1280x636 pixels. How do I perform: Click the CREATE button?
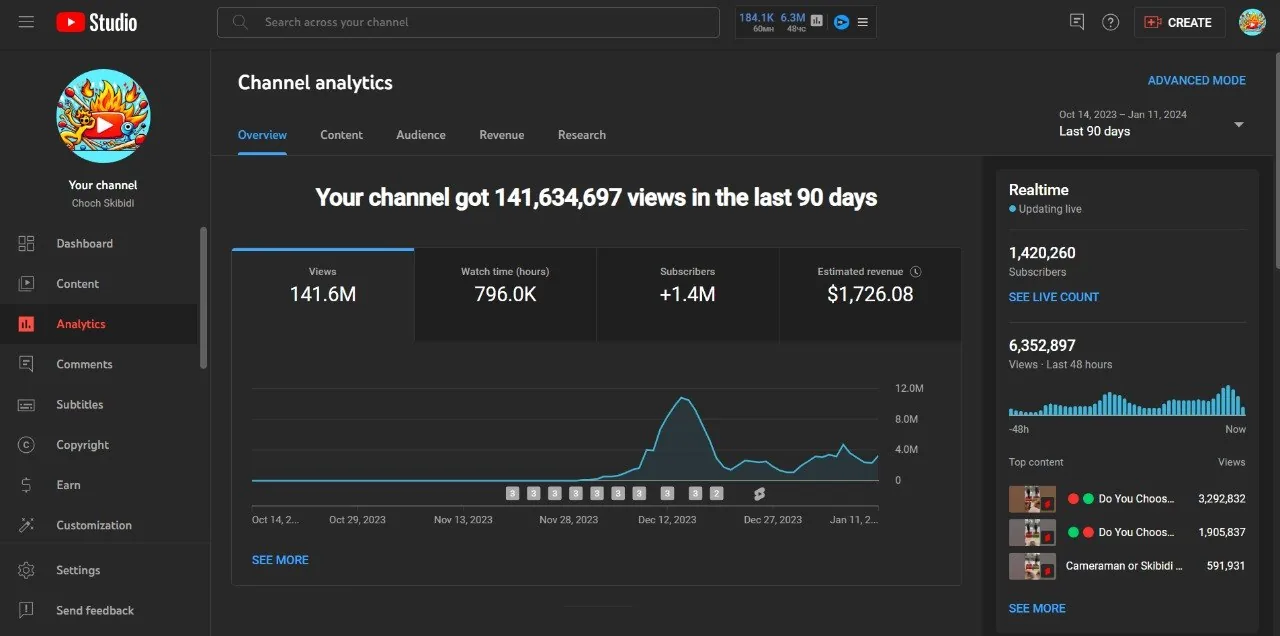1179,22
